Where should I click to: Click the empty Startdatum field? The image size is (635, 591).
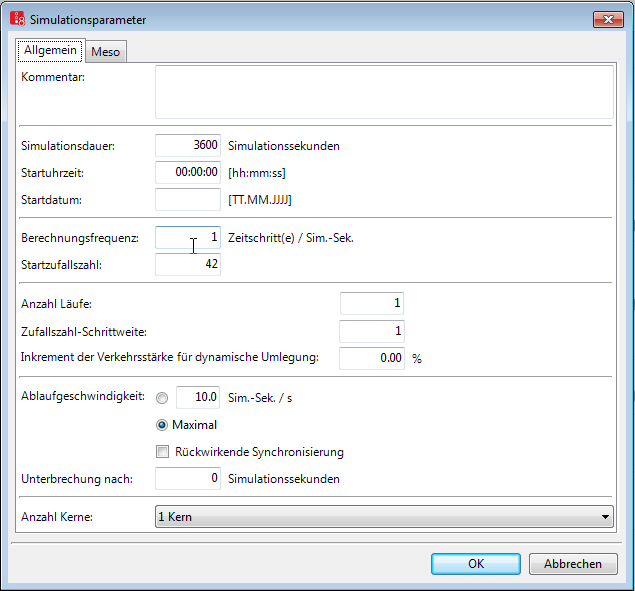point(188,199)
